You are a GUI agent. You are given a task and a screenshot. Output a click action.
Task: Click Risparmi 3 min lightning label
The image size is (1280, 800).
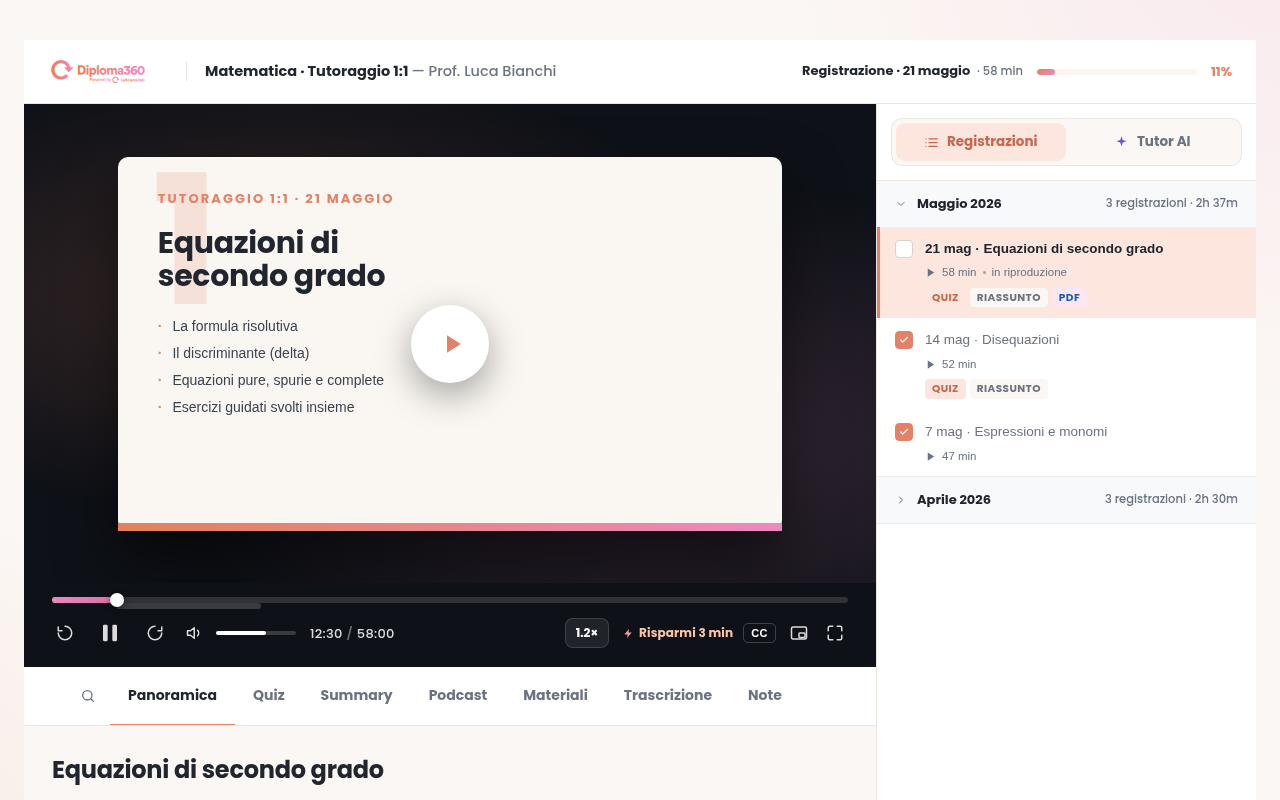(678, 633)
